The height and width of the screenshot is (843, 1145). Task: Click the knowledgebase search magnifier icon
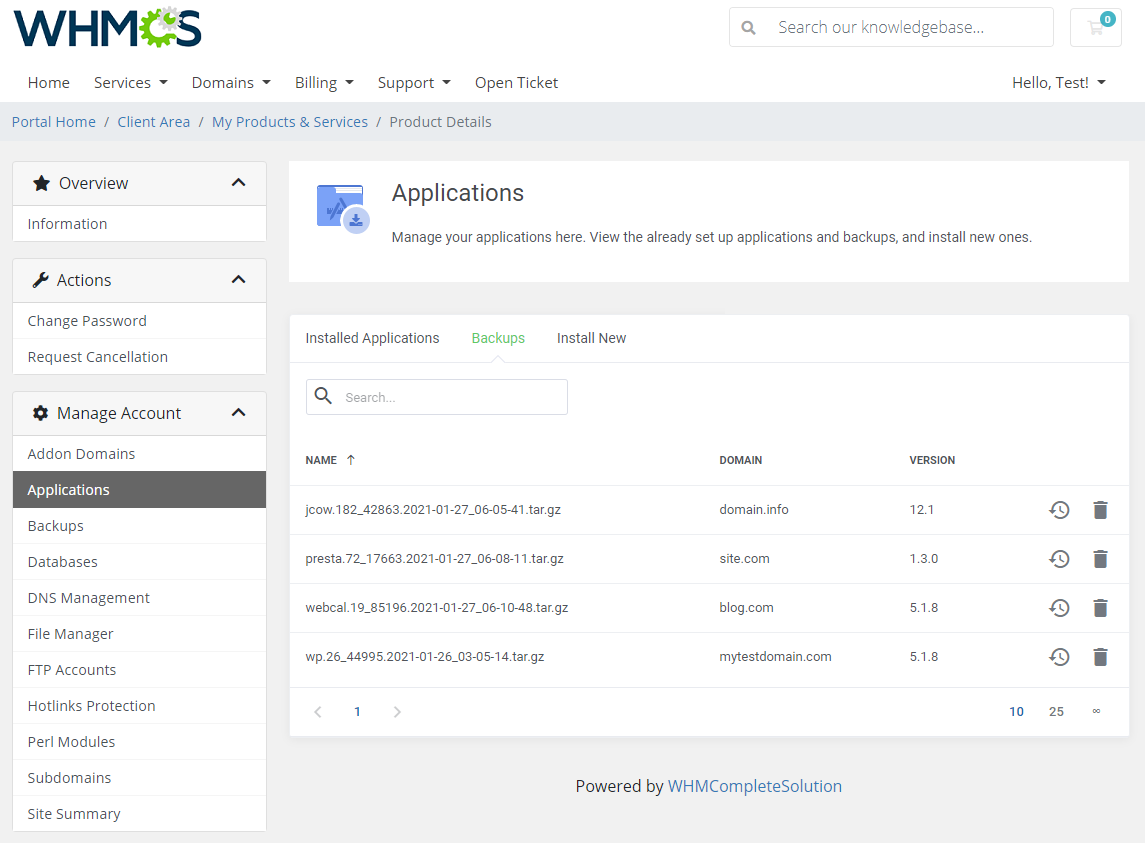pyautogui.click(x=748, y=27)
